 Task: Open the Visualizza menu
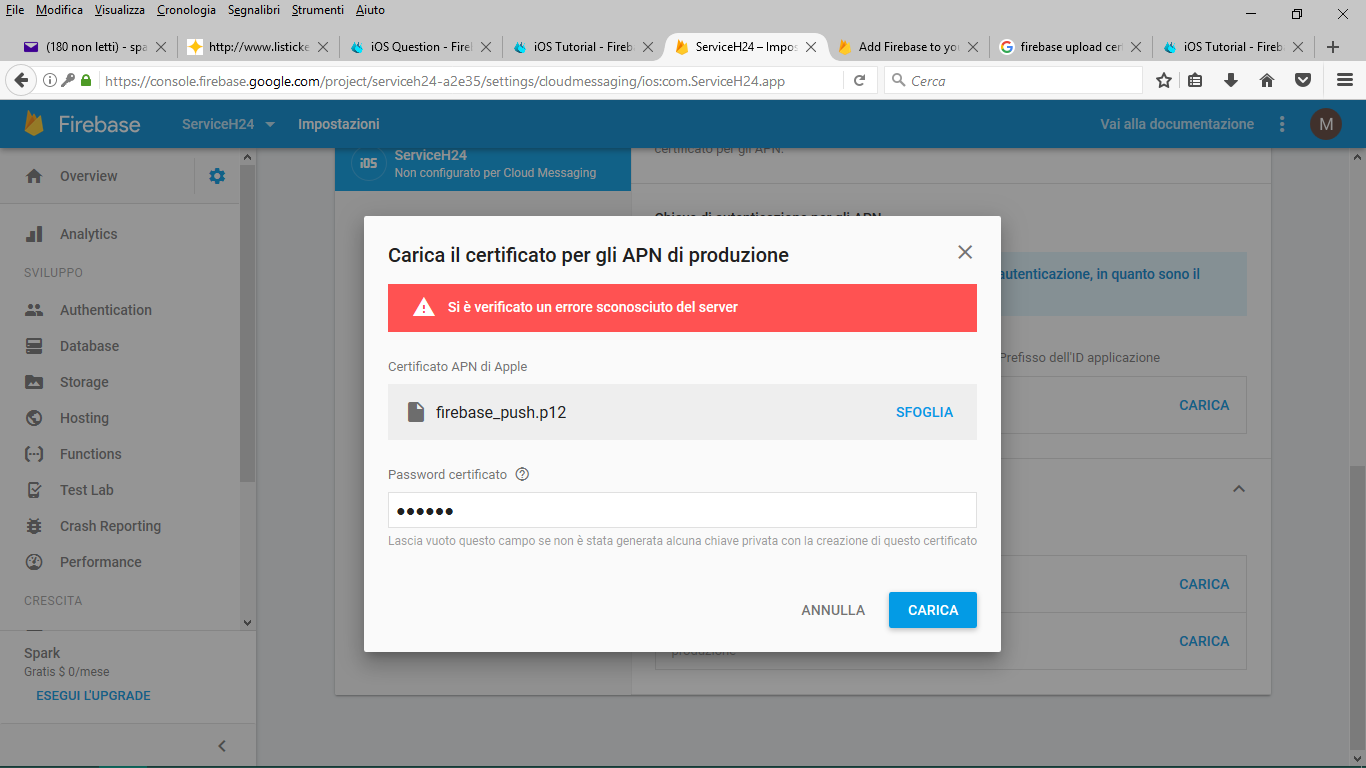[120, 10]
